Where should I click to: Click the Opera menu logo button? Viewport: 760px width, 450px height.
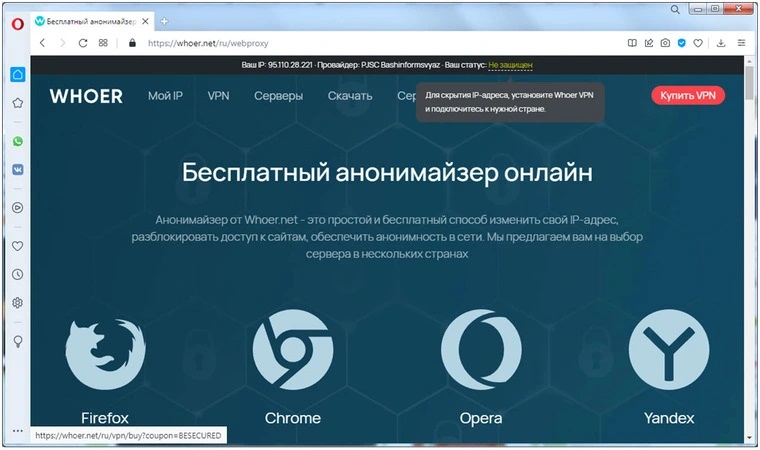(16, 20)
